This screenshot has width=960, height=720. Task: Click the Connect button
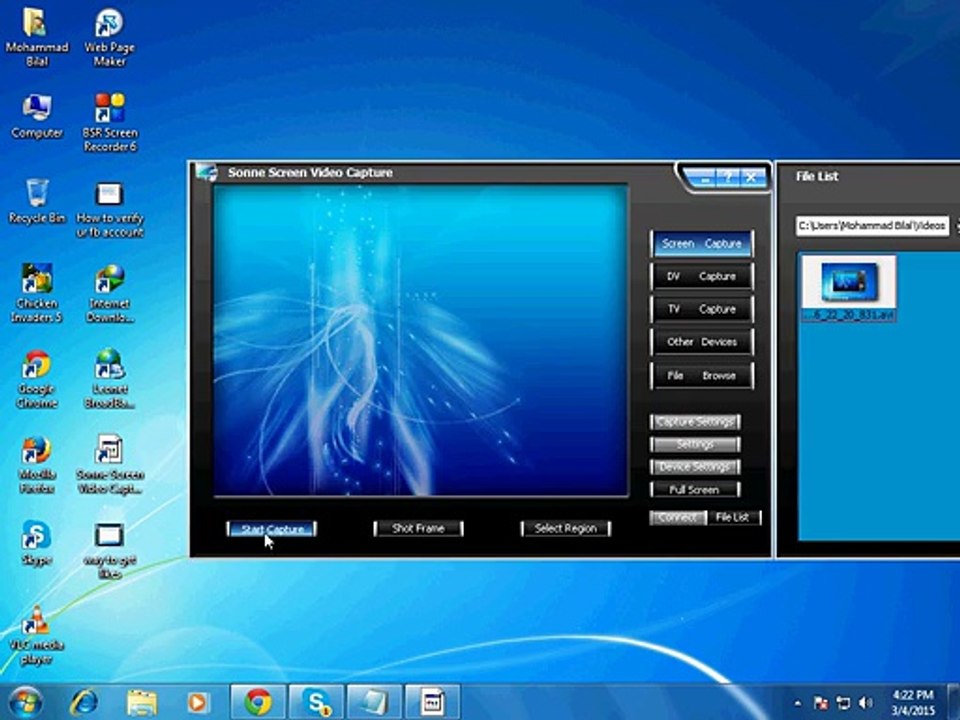click(x=678, y=517)
